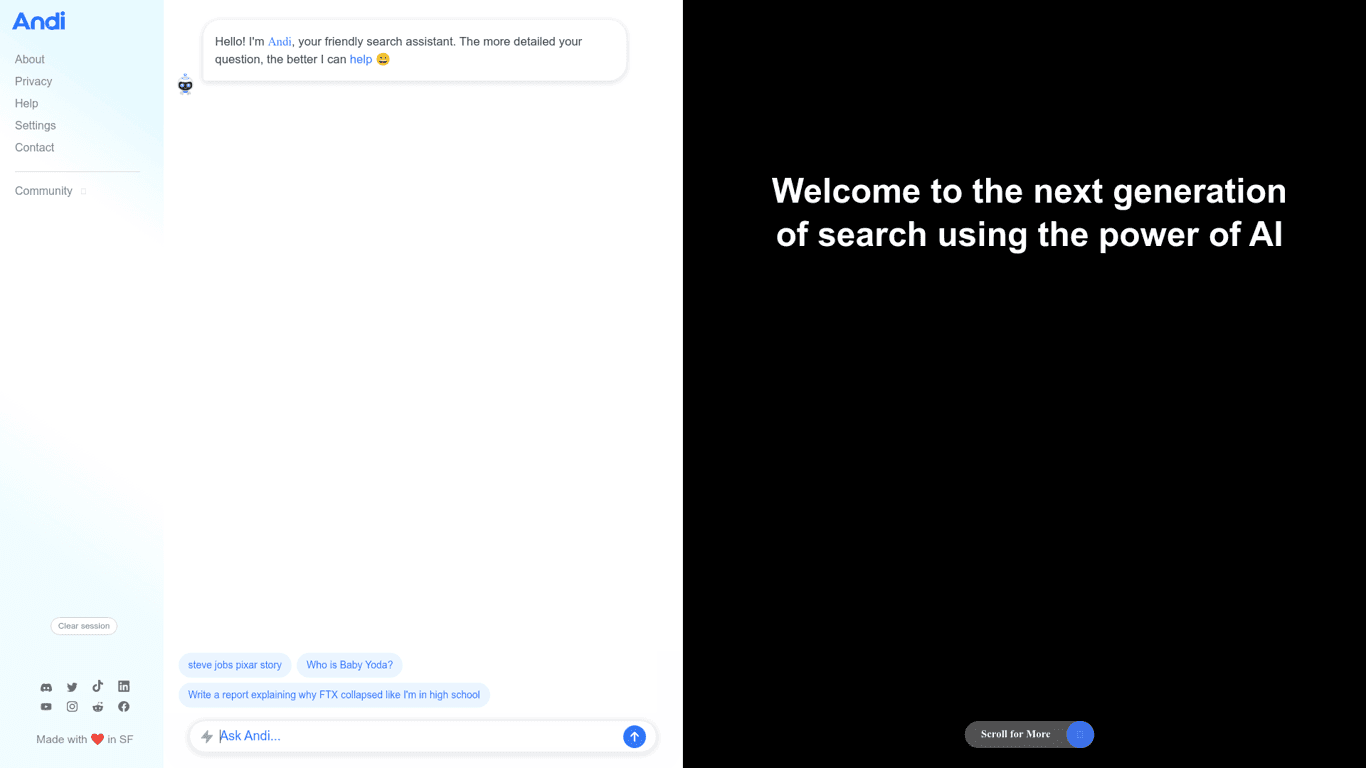Viewport: 1366px width, 768px height.
Task: Open the Reddit community icon
Action: coord(98,707)
